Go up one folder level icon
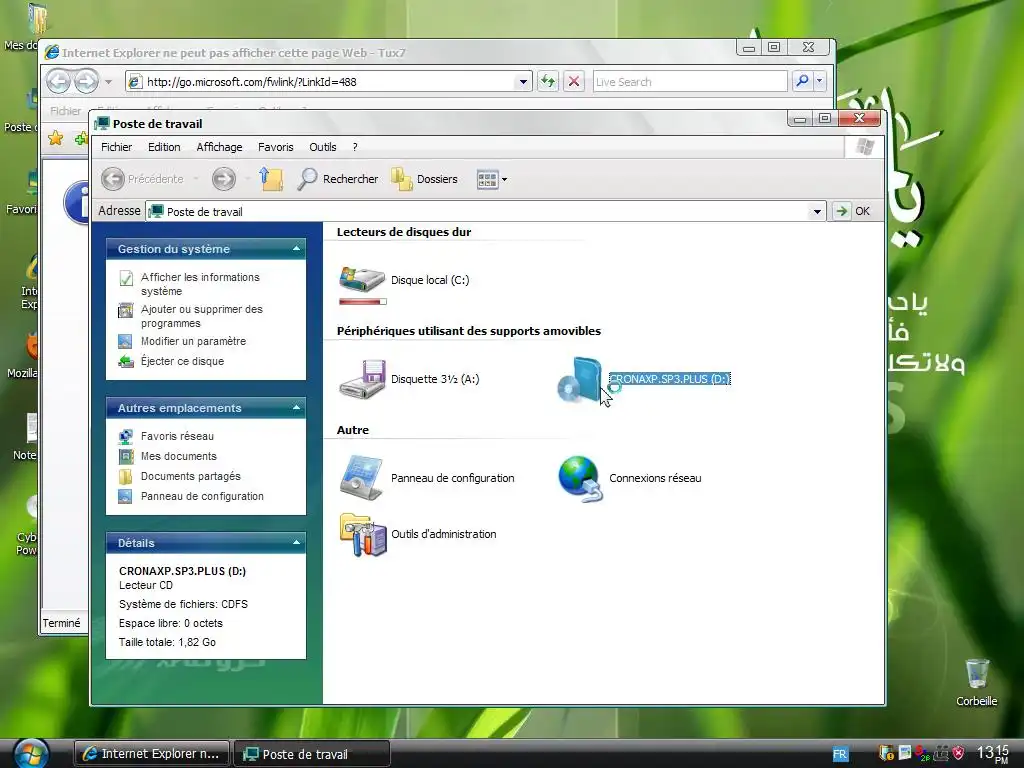Screen dimensions: 1024x768 click(x=271, y=178)
